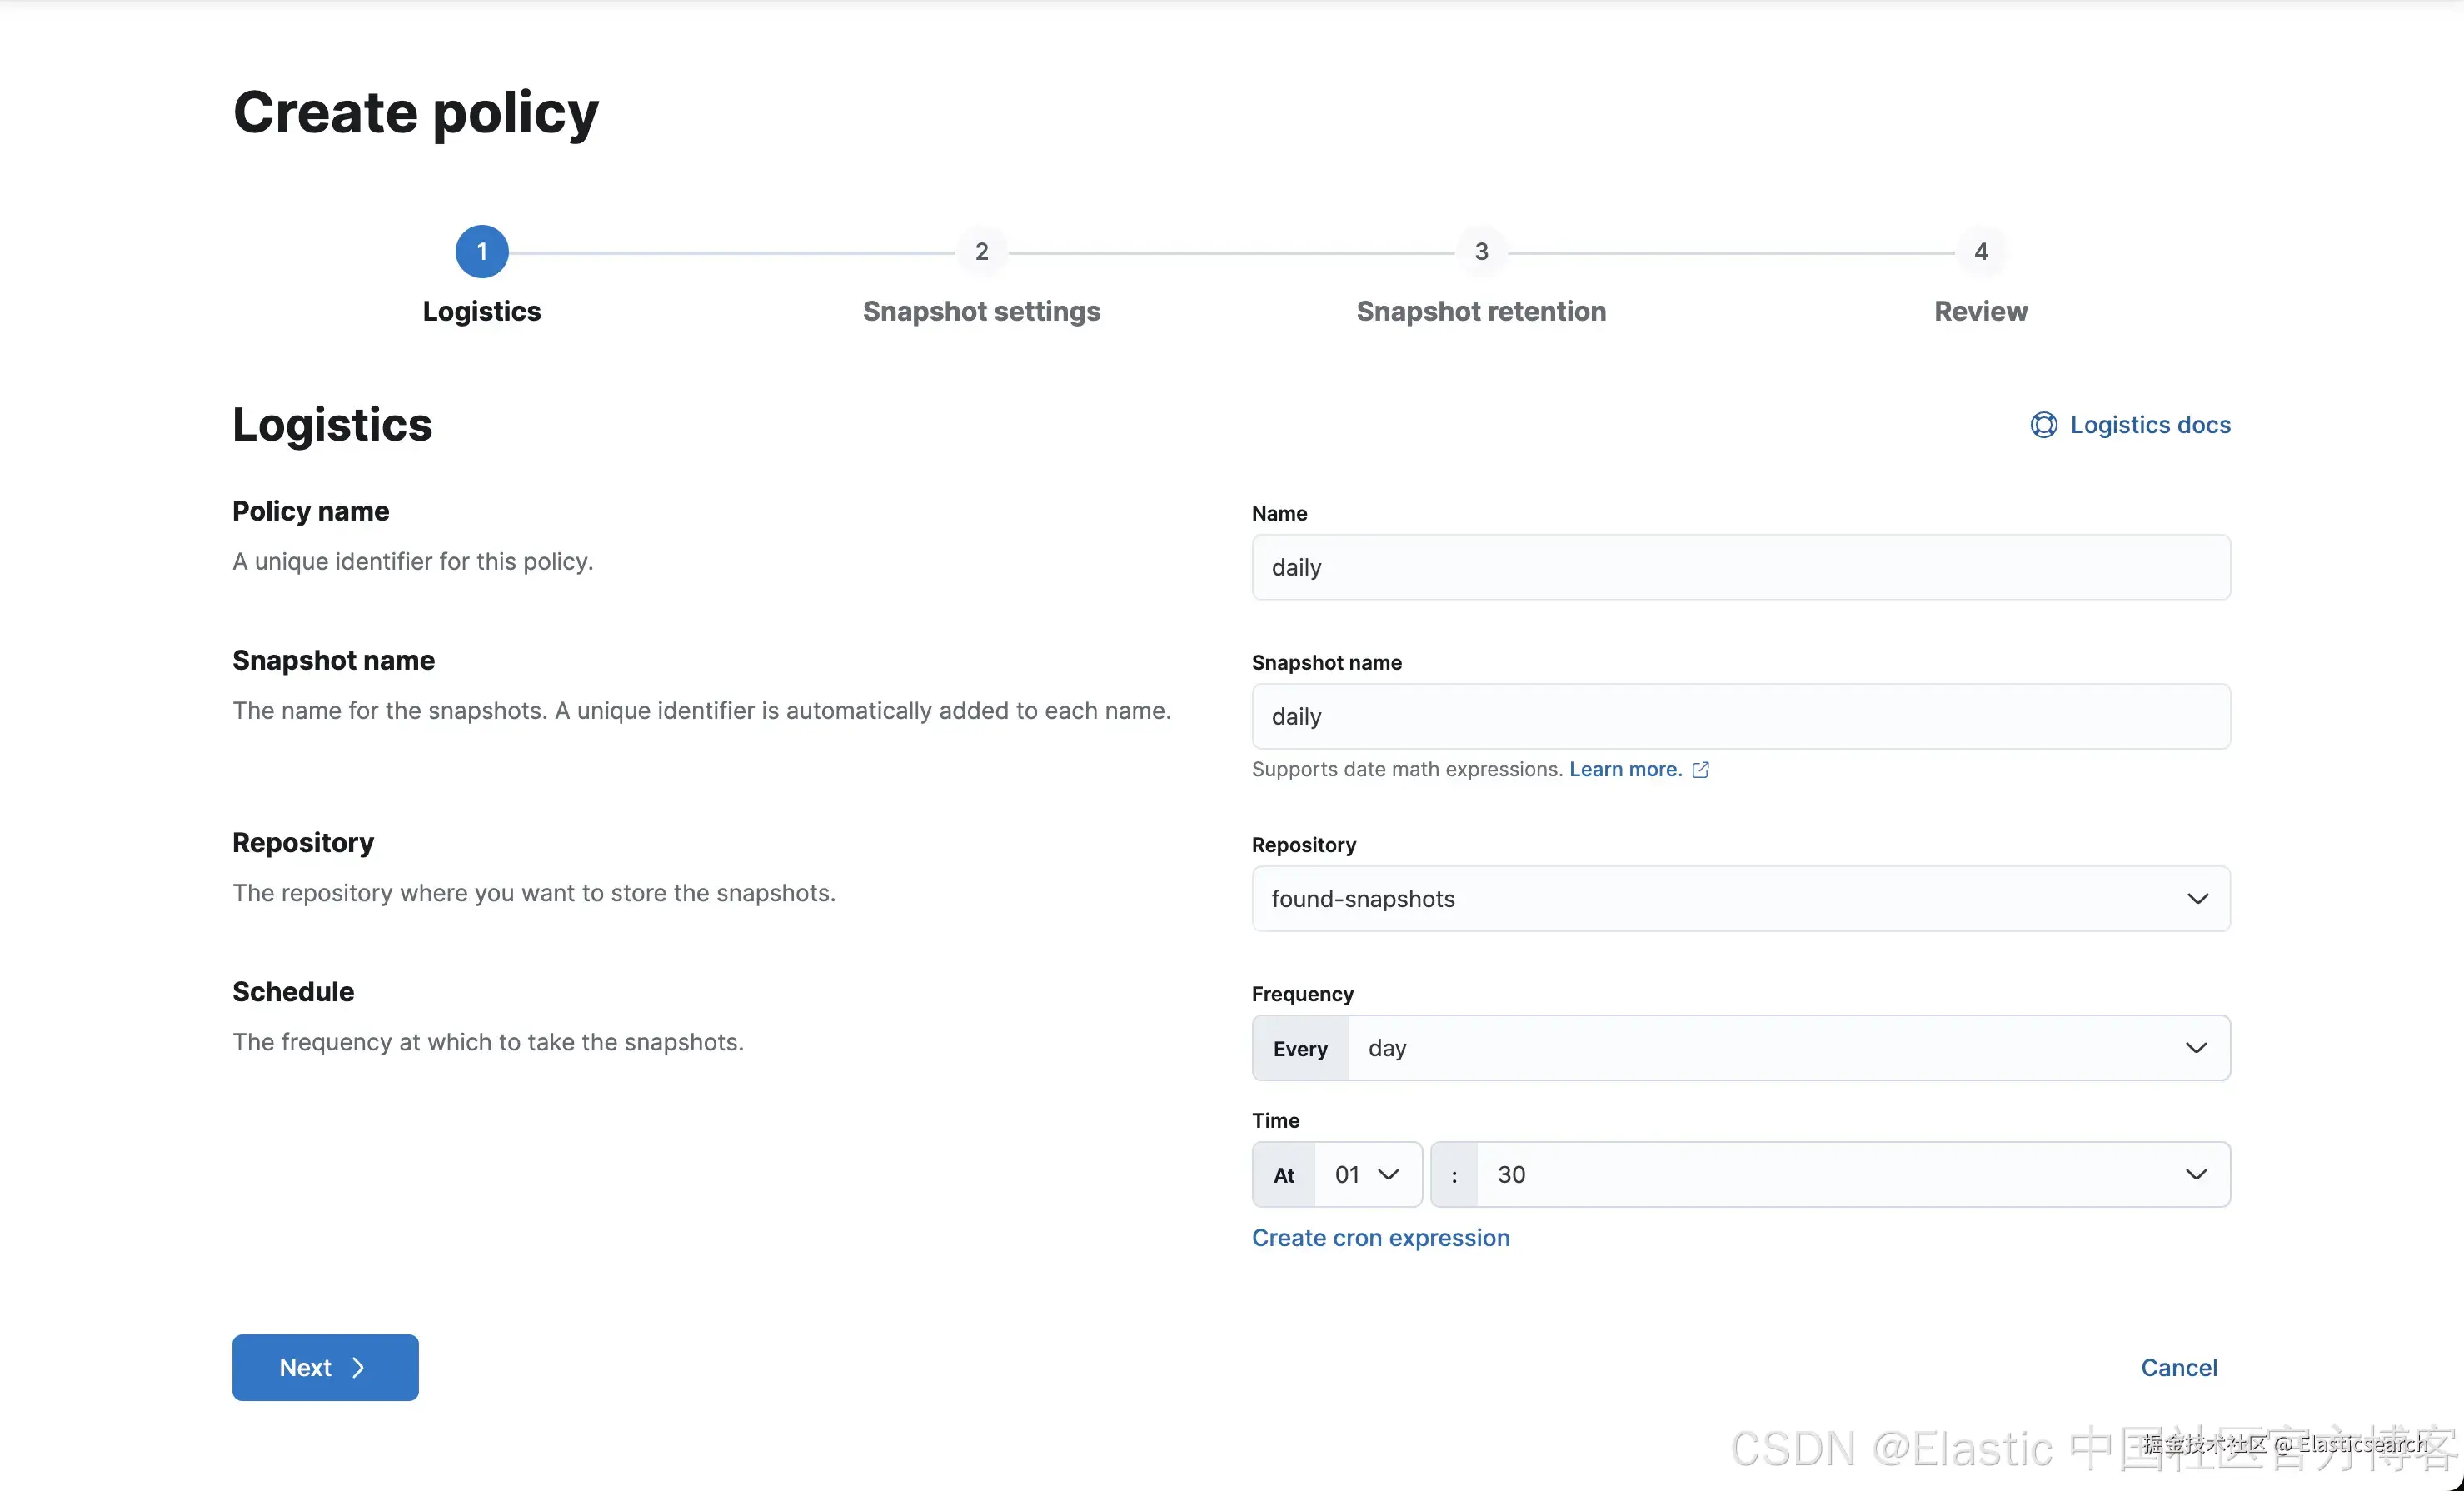Click the step 3 circle
The image size is (2464, 1491).
[1481, 251]
